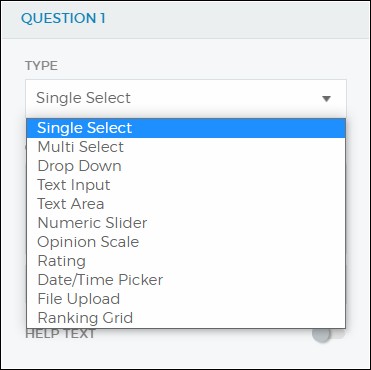The image size is (371, 370).
Task: Click the TYPE combo box showing Single Select
Action: point(186,98)
